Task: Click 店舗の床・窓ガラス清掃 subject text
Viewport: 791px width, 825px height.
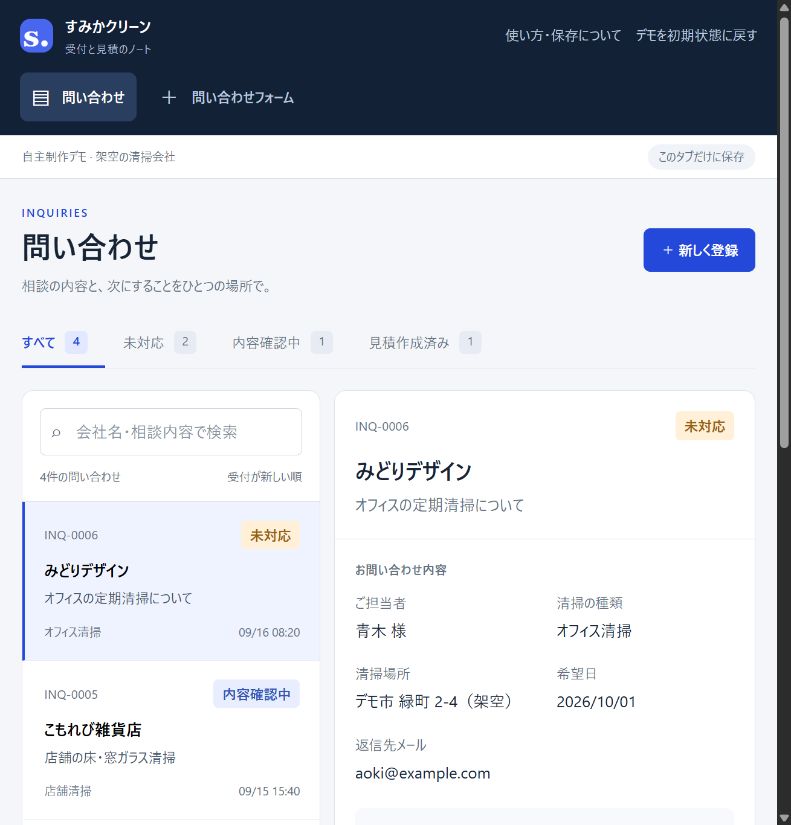Action: pos(110,758)
